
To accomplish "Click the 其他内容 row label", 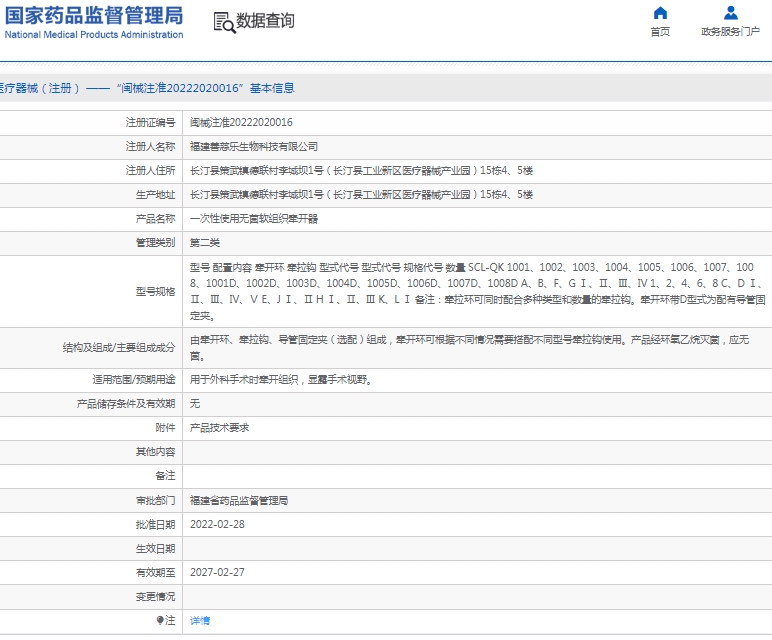I will pos(156,452).
